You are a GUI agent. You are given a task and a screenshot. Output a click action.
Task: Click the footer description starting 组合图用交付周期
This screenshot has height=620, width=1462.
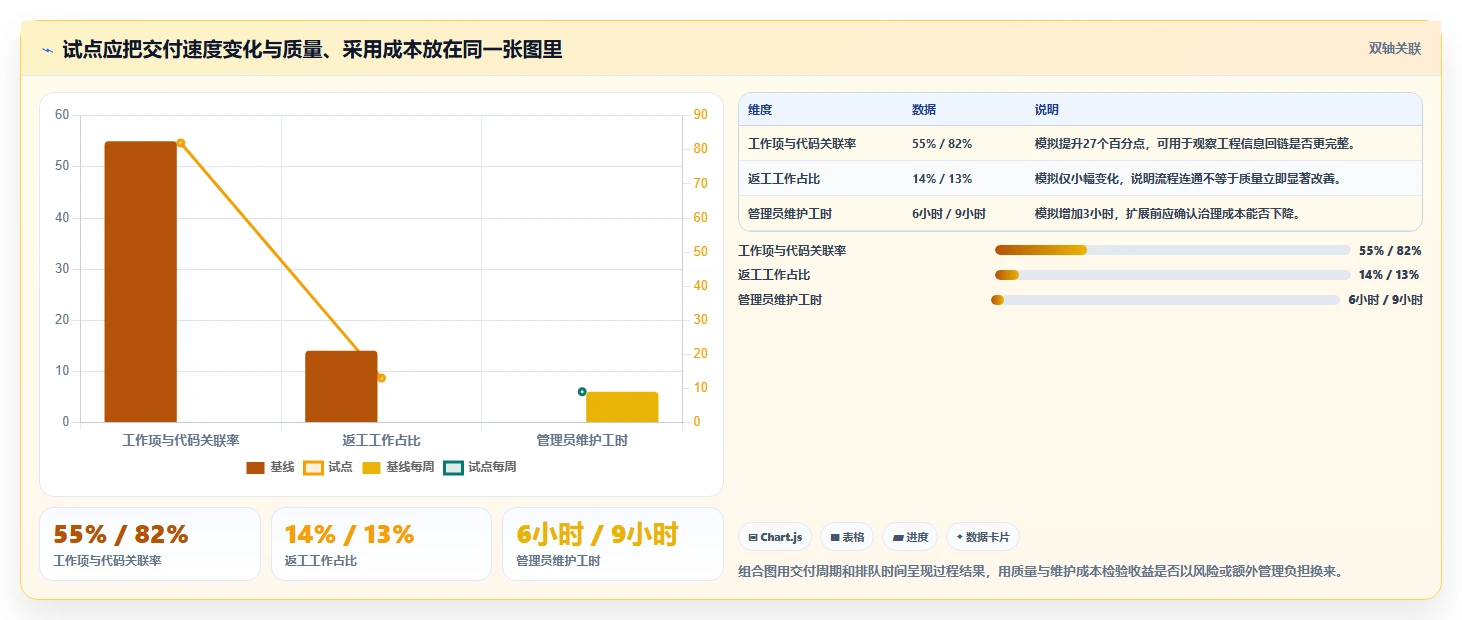[x=1040, y=572]
